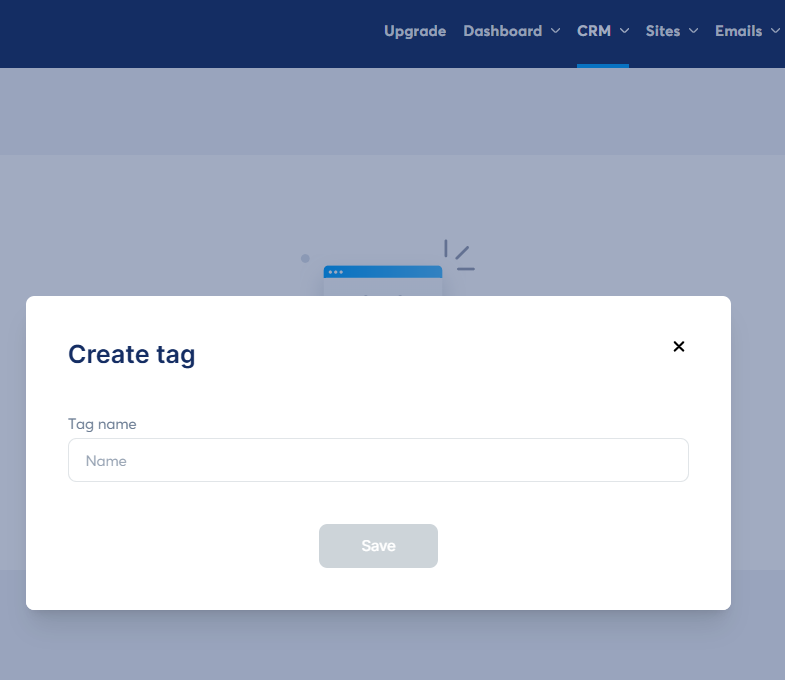
Task: Click the three dots on illustration title bar
Action: [x=335, y=272]
